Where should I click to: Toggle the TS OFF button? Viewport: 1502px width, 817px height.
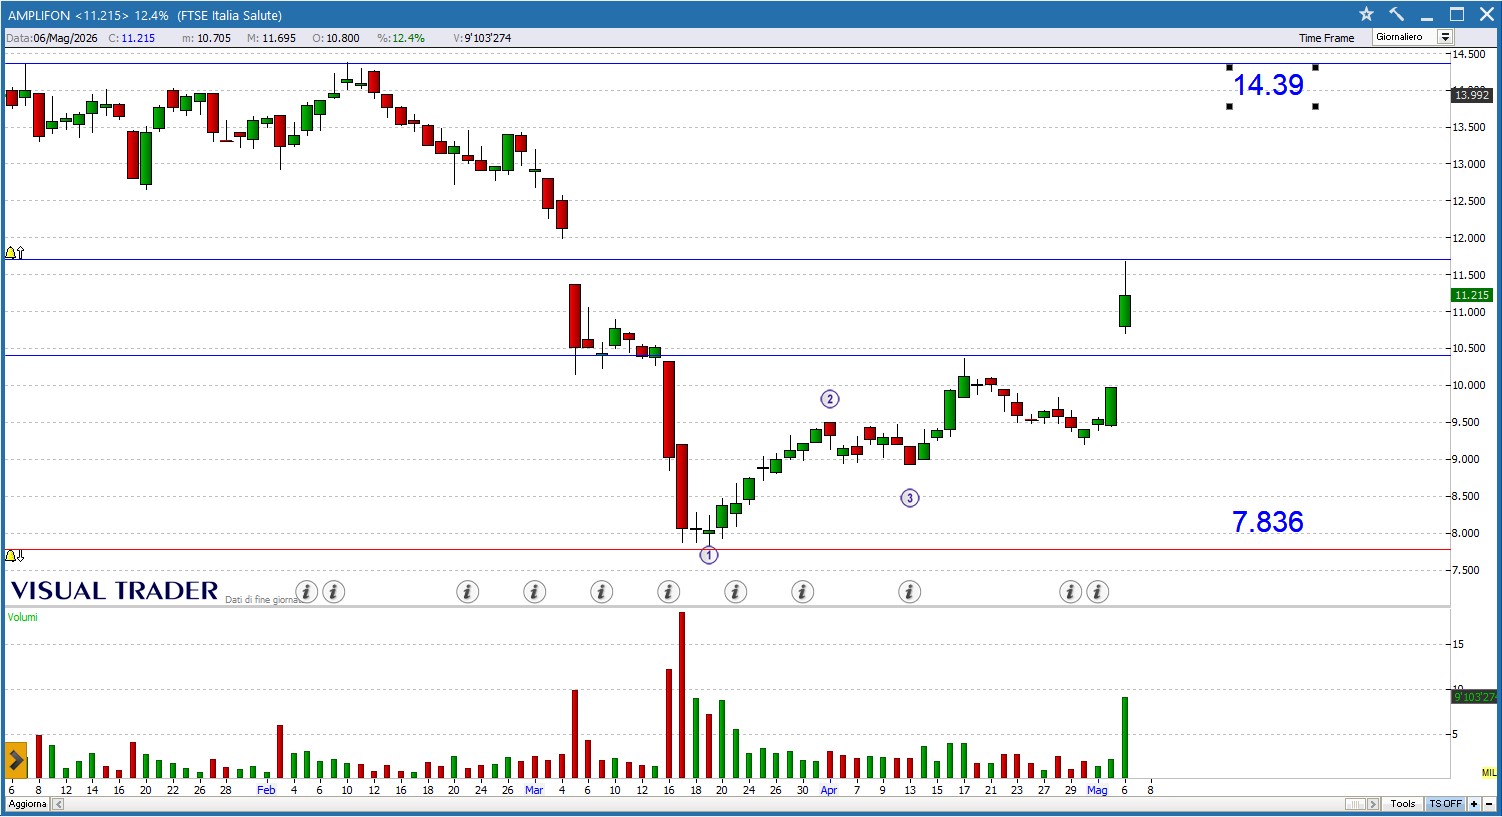1445,804
